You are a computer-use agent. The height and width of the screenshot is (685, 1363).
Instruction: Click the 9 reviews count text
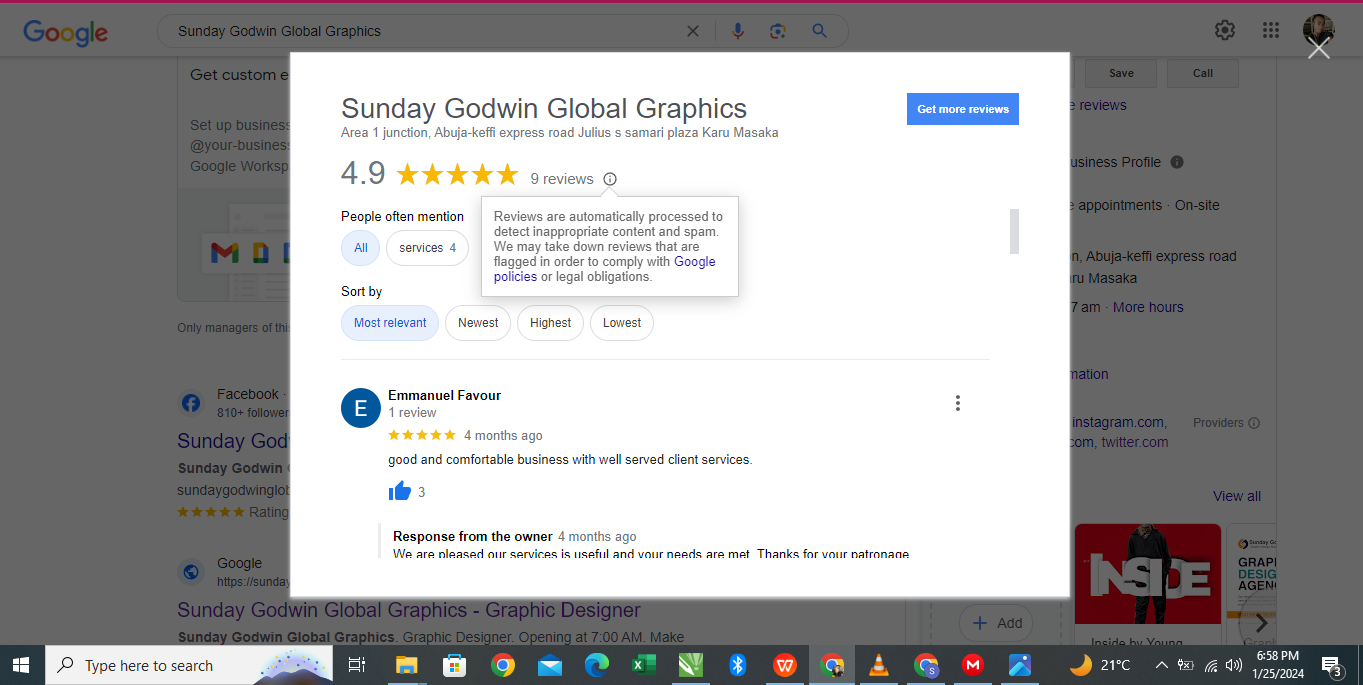(562, 179)
